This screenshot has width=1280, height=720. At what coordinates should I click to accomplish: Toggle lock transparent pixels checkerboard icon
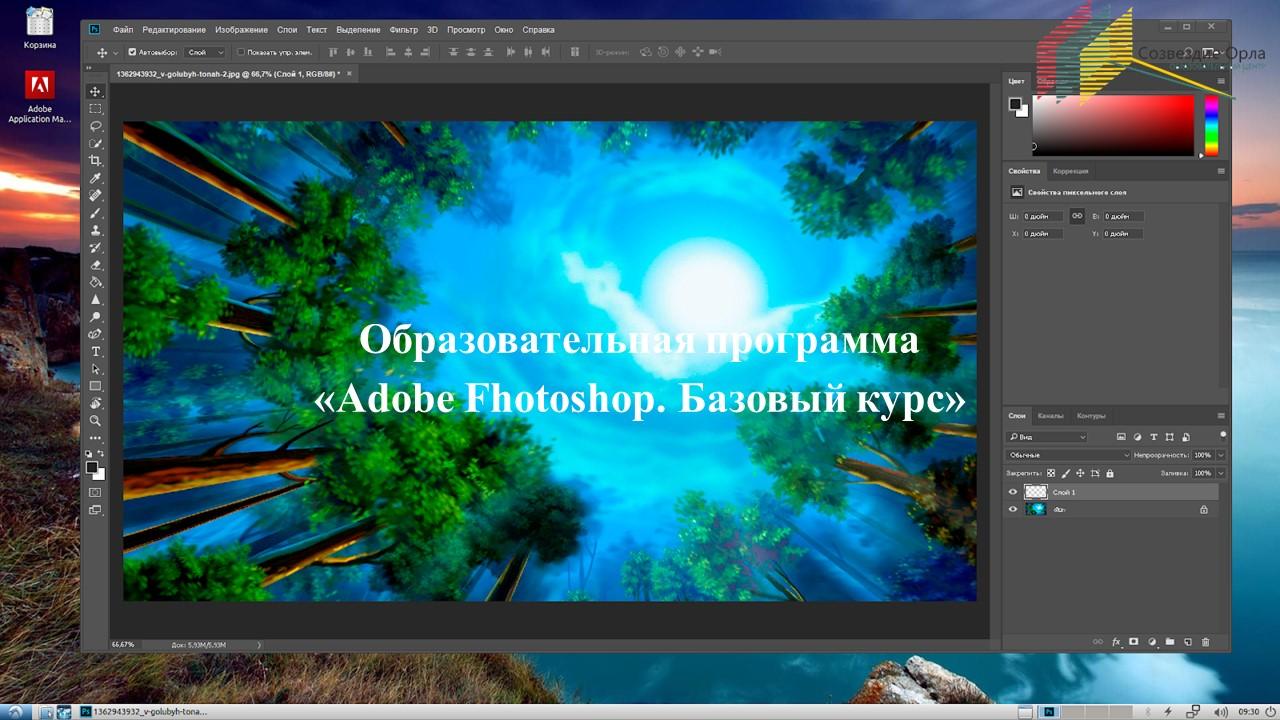1051,473
